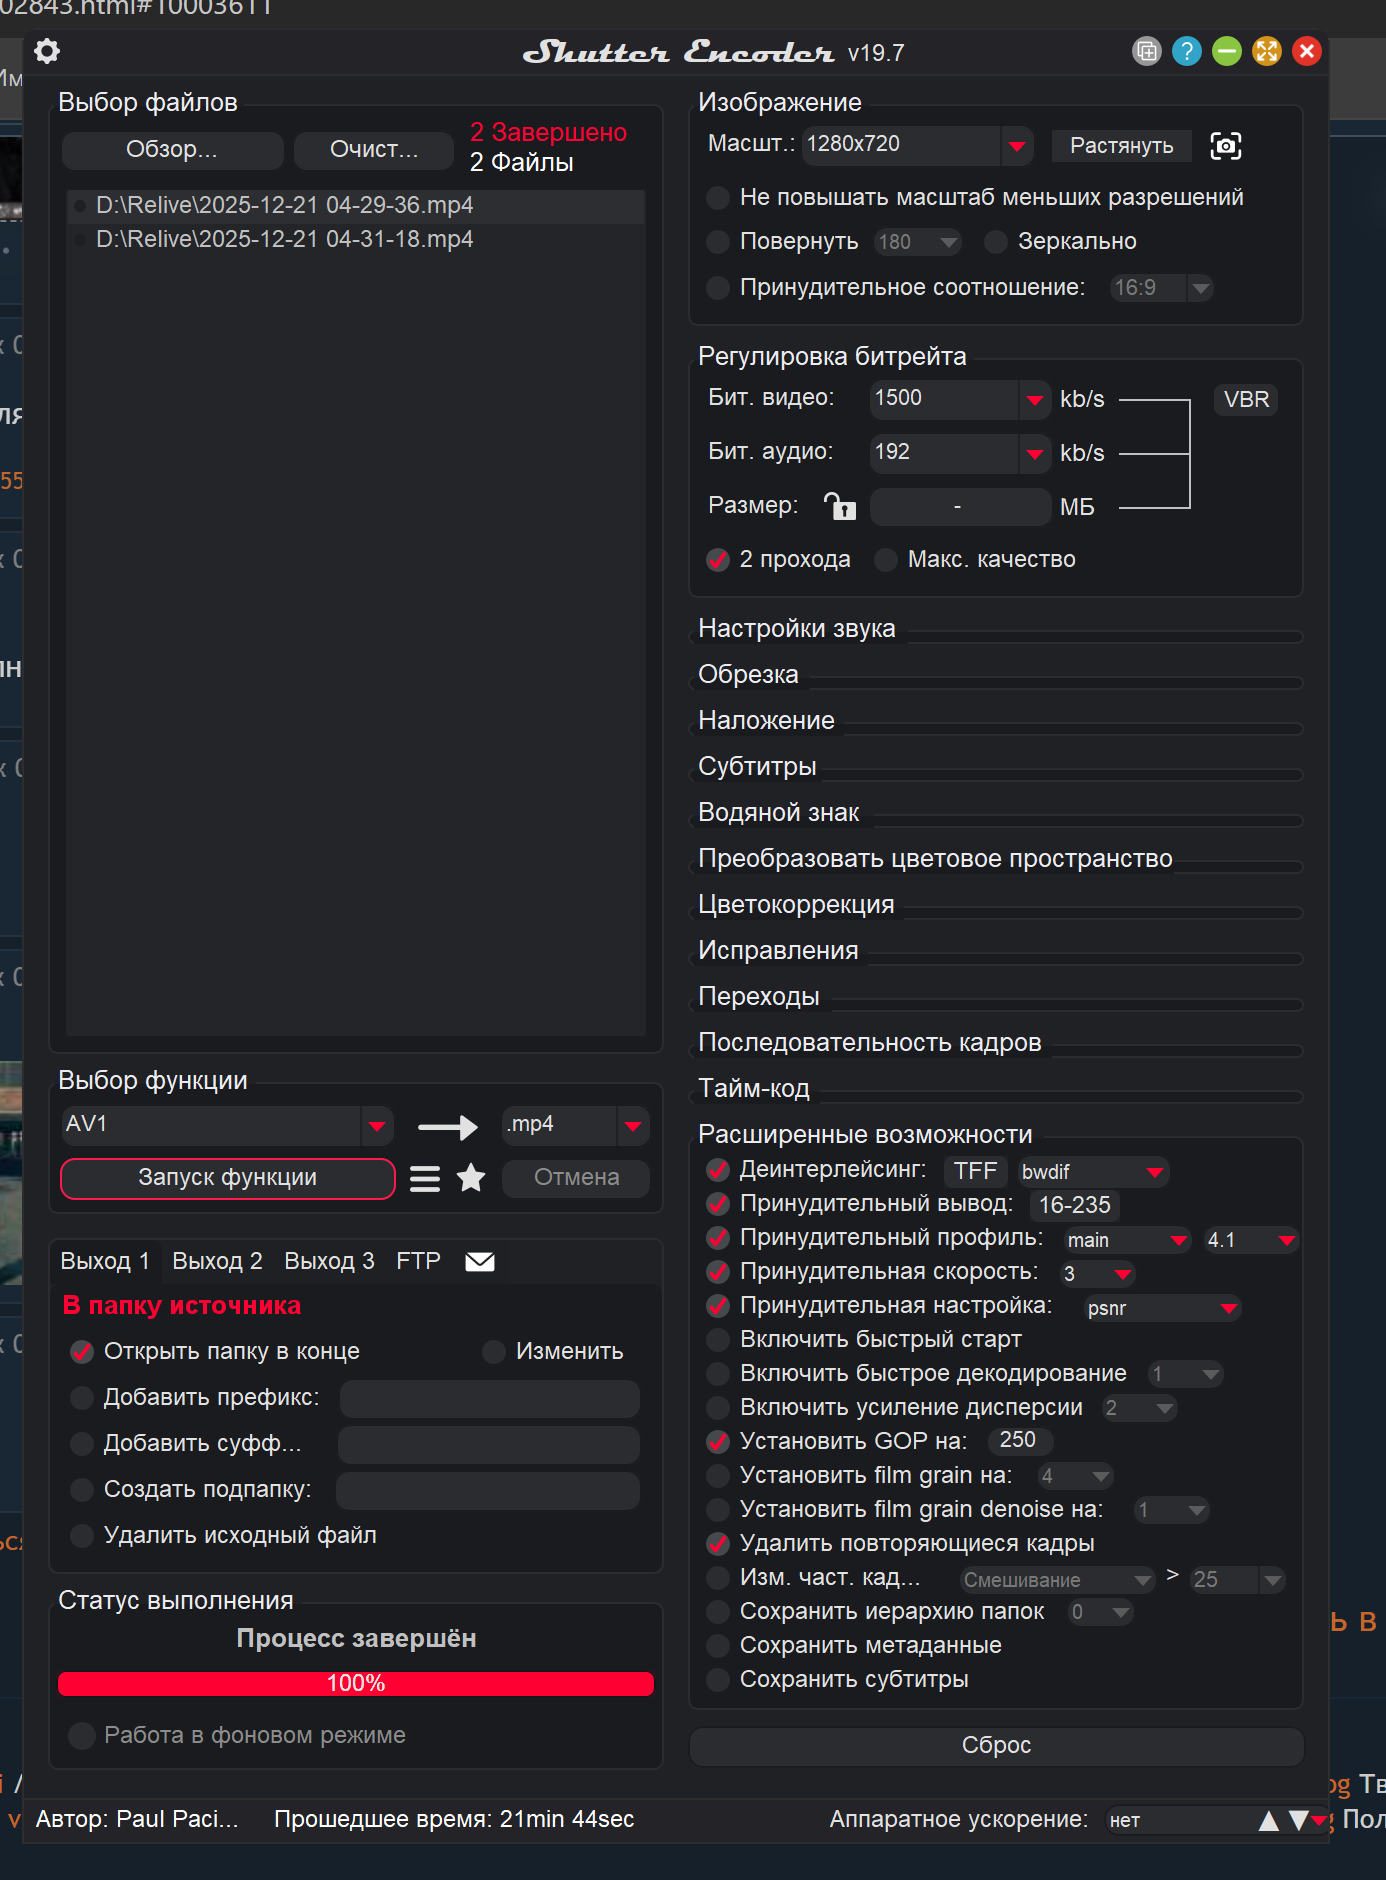Open the psnr tune dropdown
The width and height of the screenshot is (1386, 1880).
(1229, 1308)
